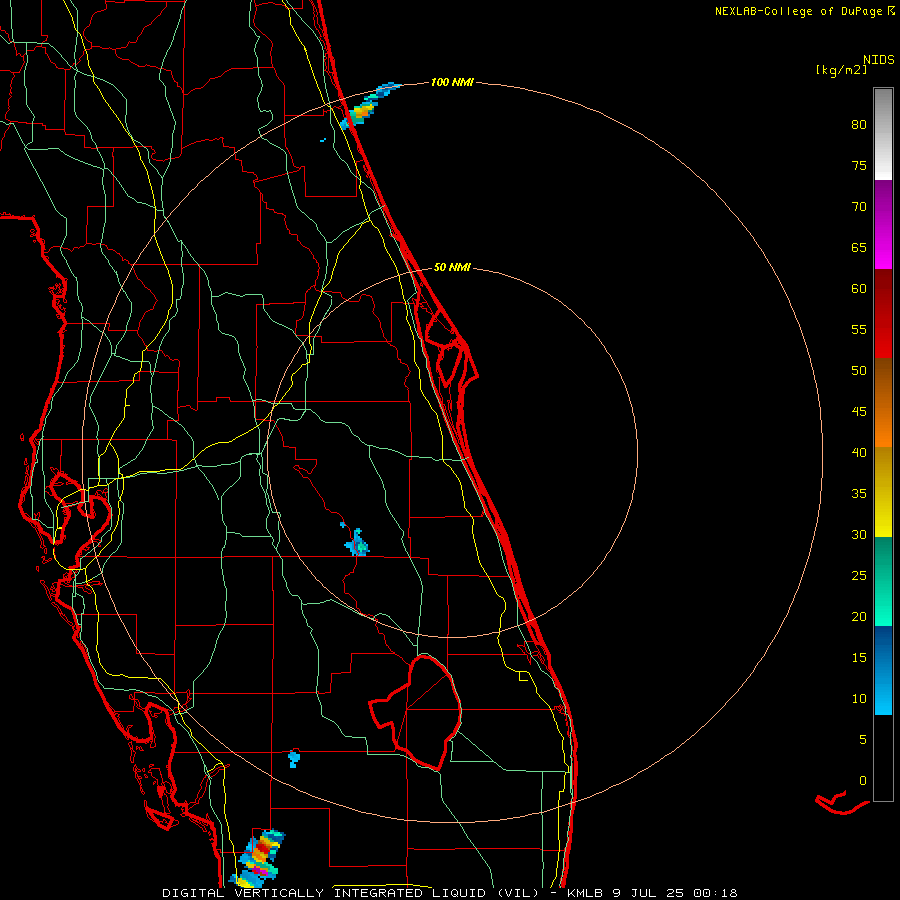Click the 9 JUL 25 00:18 timestamp
This screenshot has width=900, height=900.
(x=675, y=893)
